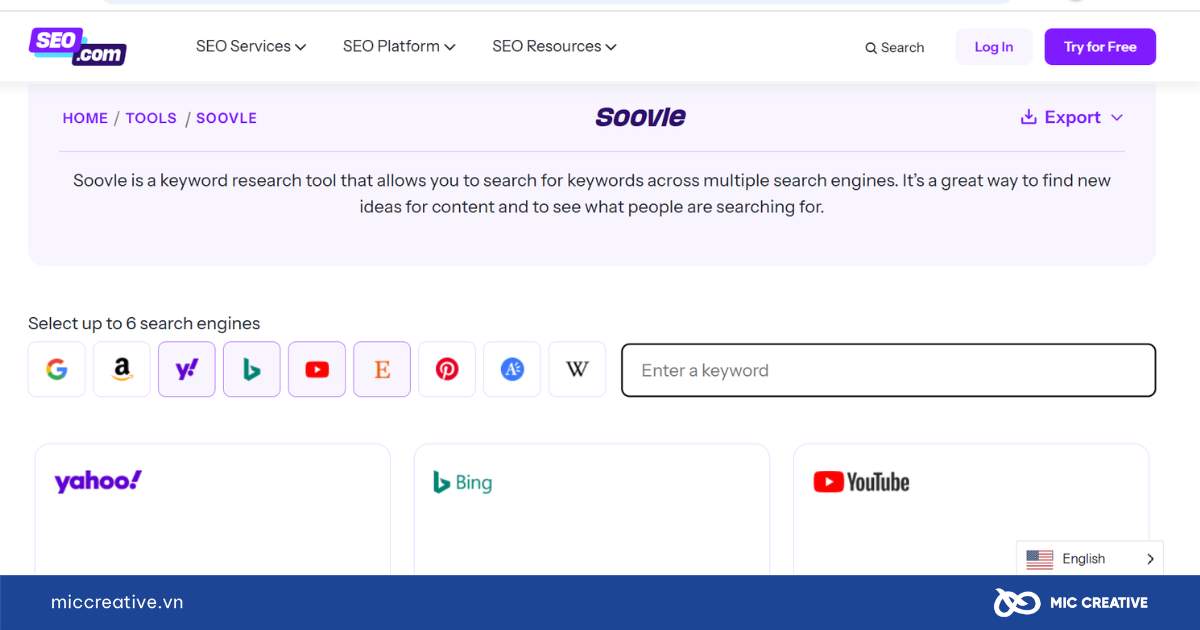This screenshot has height=630, width=1200.
Task: Click the US flag icon
Action: pyautogui.click(x=1040, y=559)
